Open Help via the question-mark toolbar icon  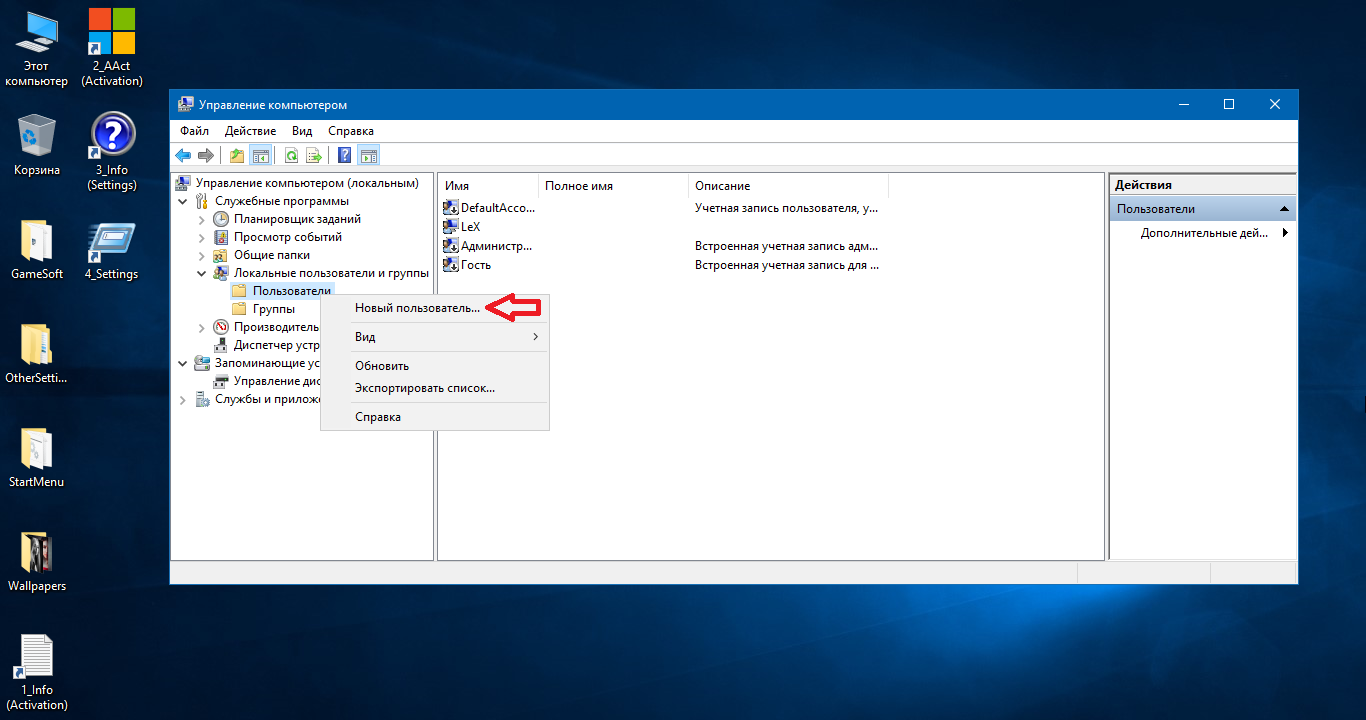coord(345,155)
